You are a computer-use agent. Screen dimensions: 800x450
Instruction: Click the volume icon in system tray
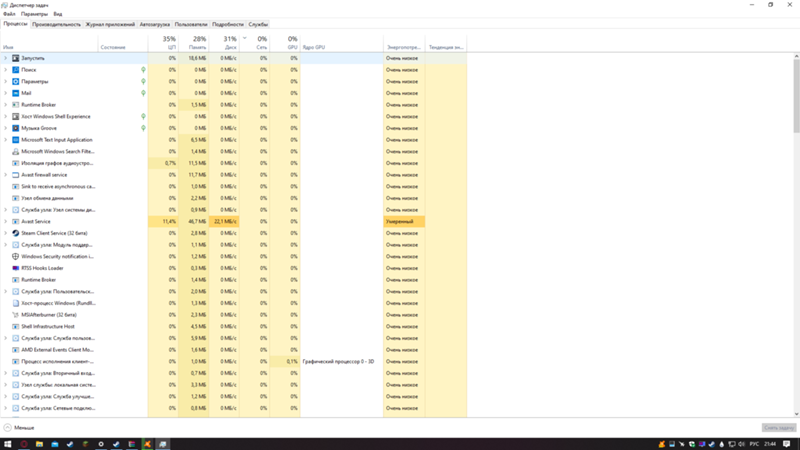[x=741, y=444]
